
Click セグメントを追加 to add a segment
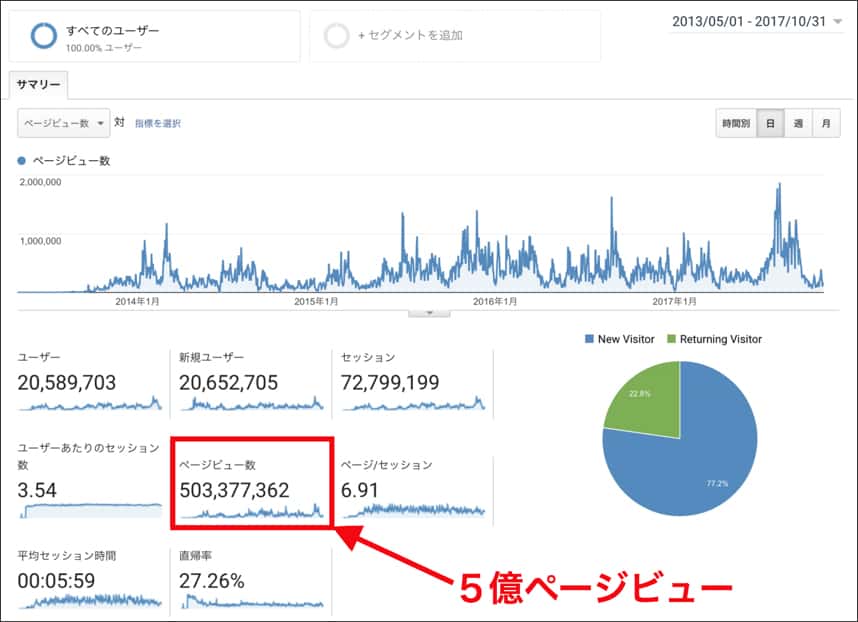[x=410, y=36]
